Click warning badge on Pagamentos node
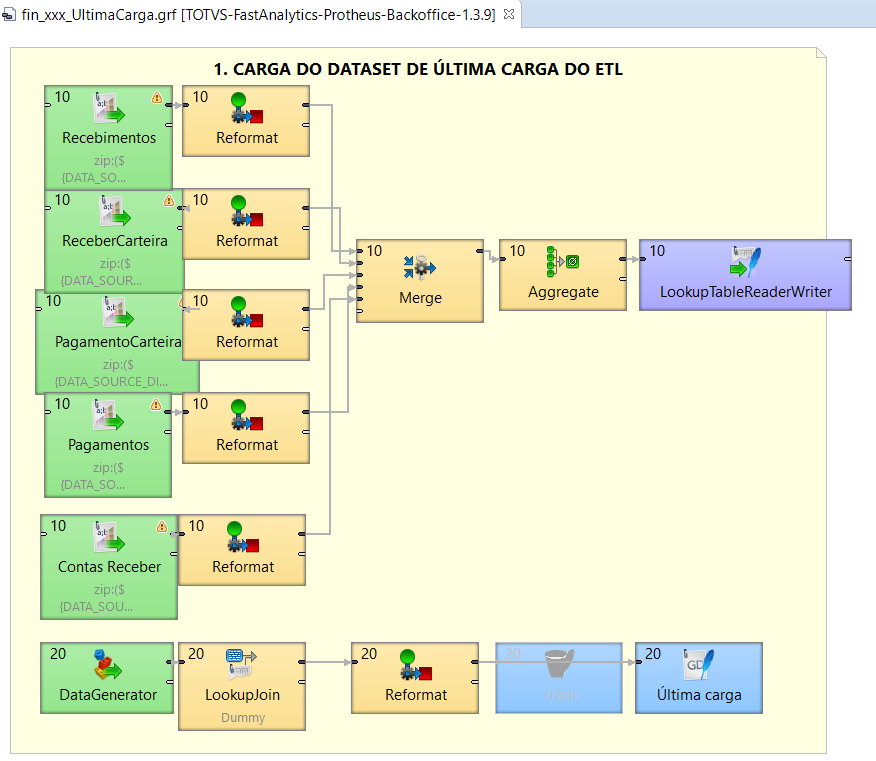This screenshot has width=876, height=761. [x=156, y=405]
